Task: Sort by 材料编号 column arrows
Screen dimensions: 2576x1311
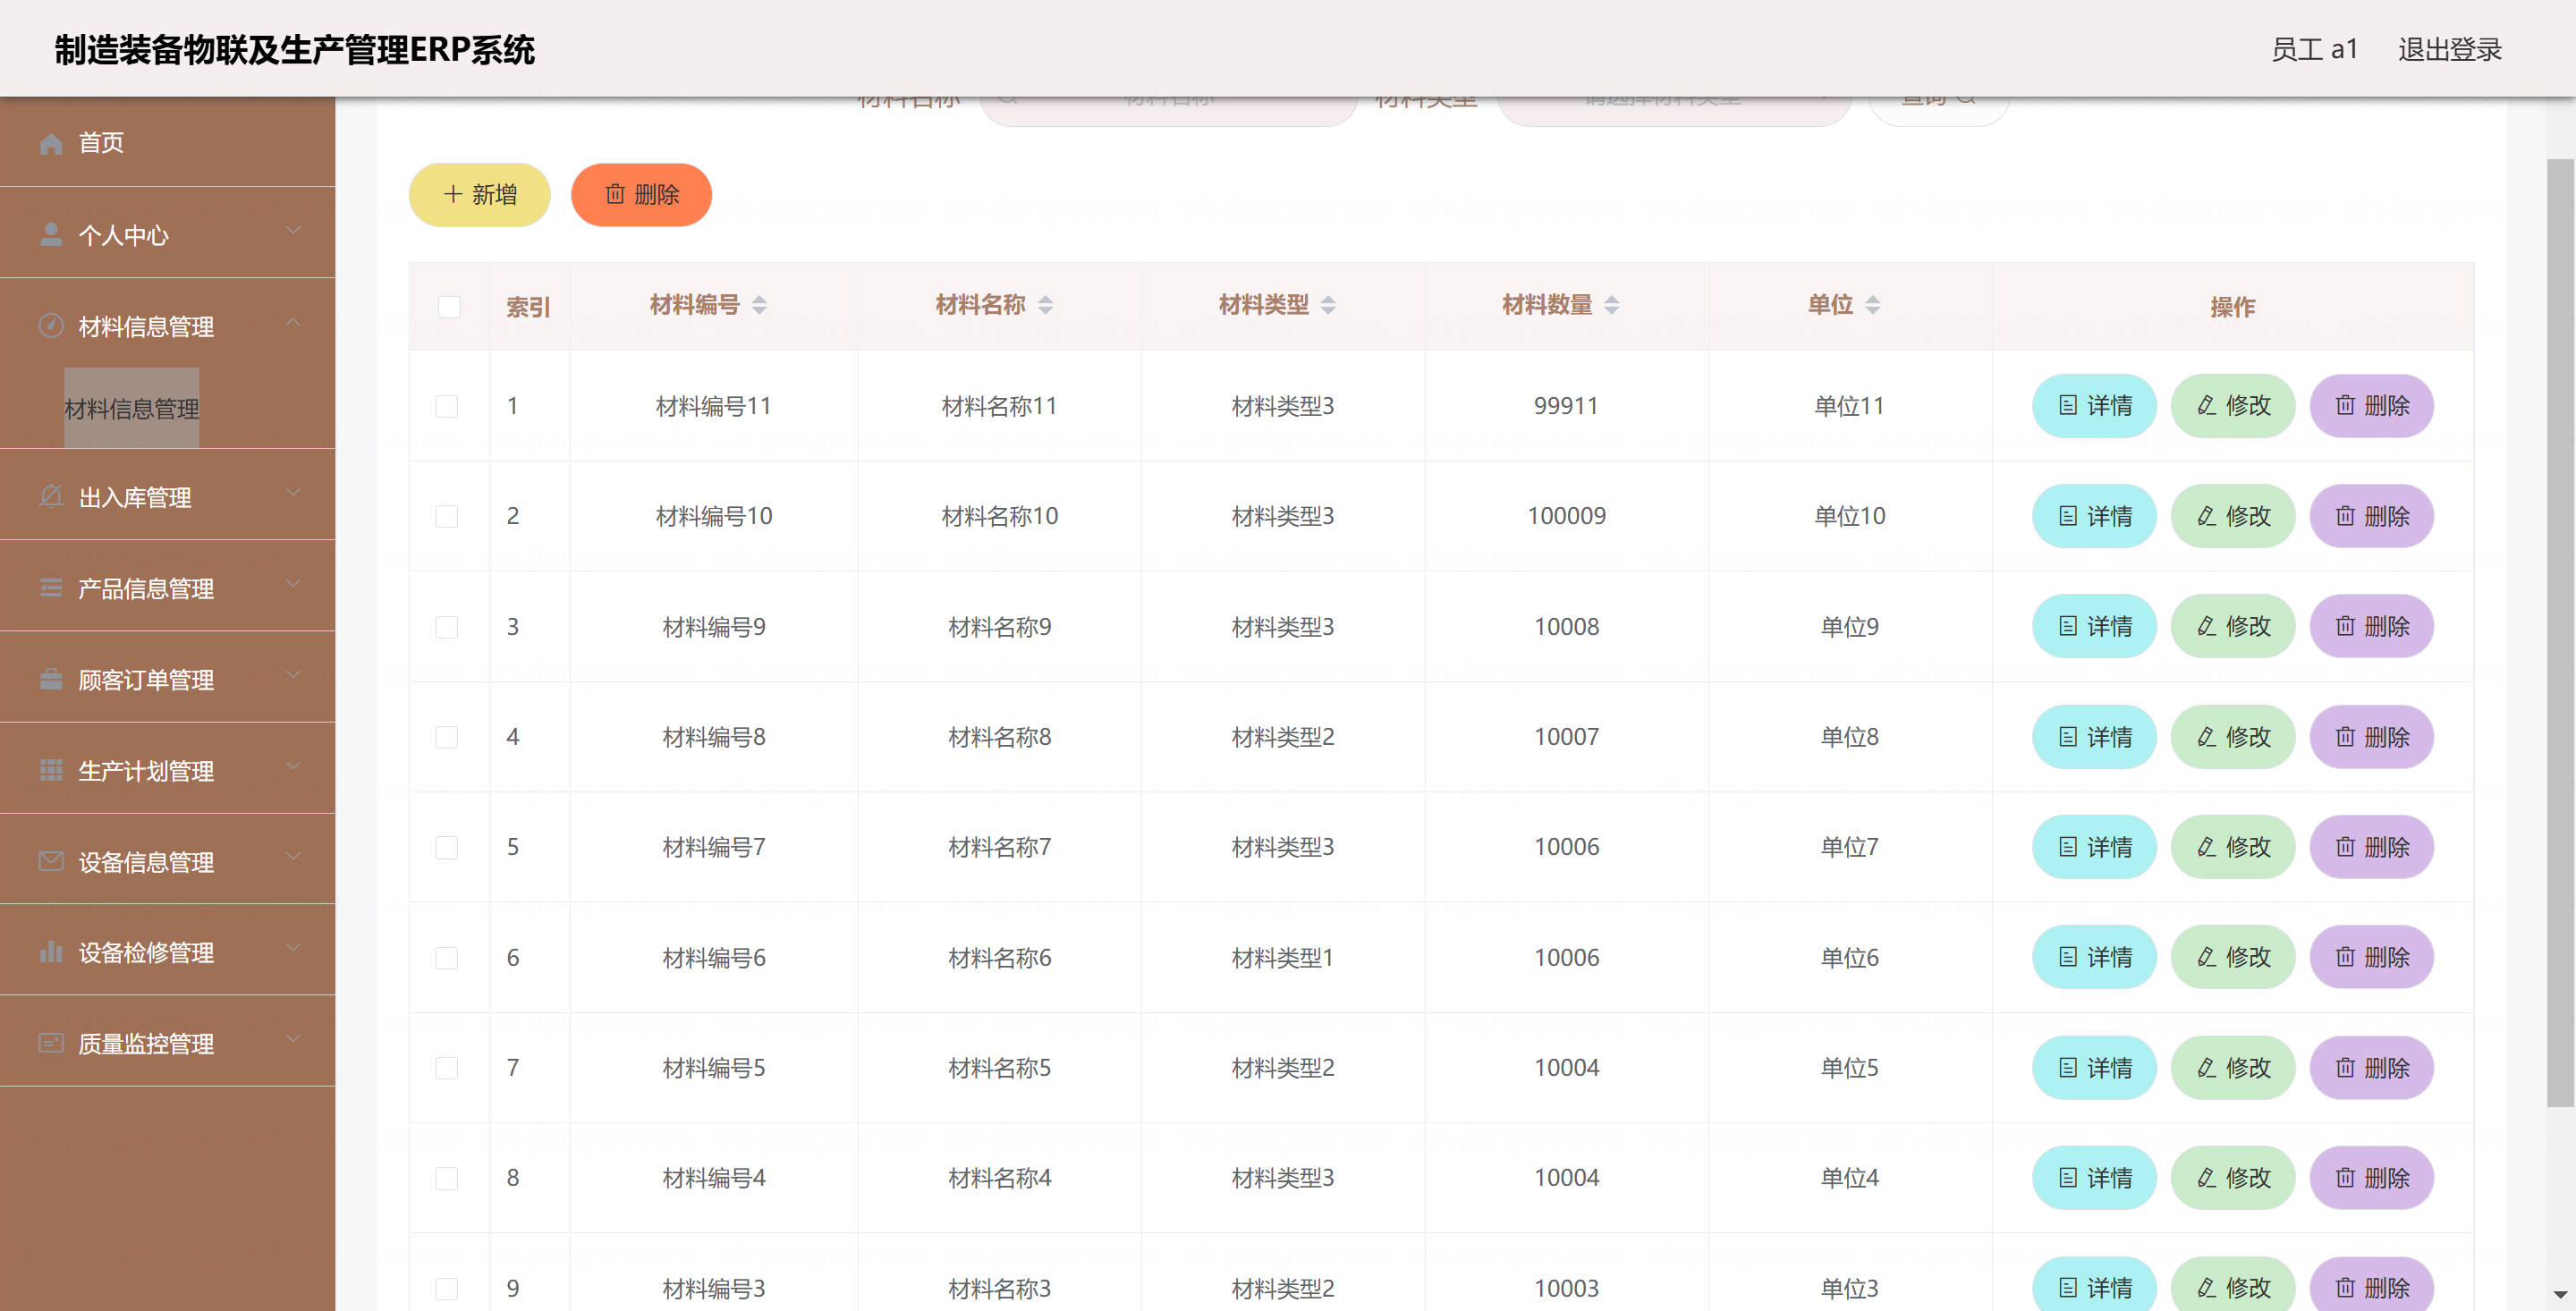Action: [760, 305]
